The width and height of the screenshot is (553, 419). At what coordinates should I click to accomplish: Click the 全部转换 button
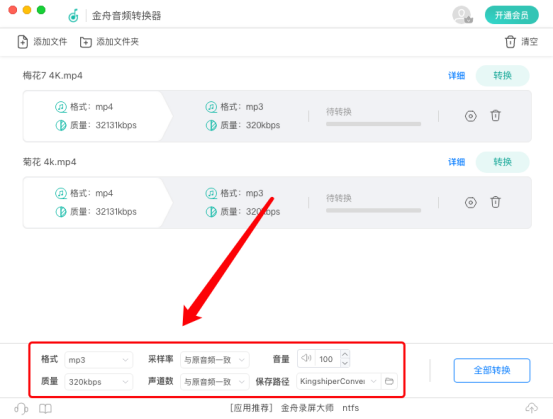coord(492,370)
